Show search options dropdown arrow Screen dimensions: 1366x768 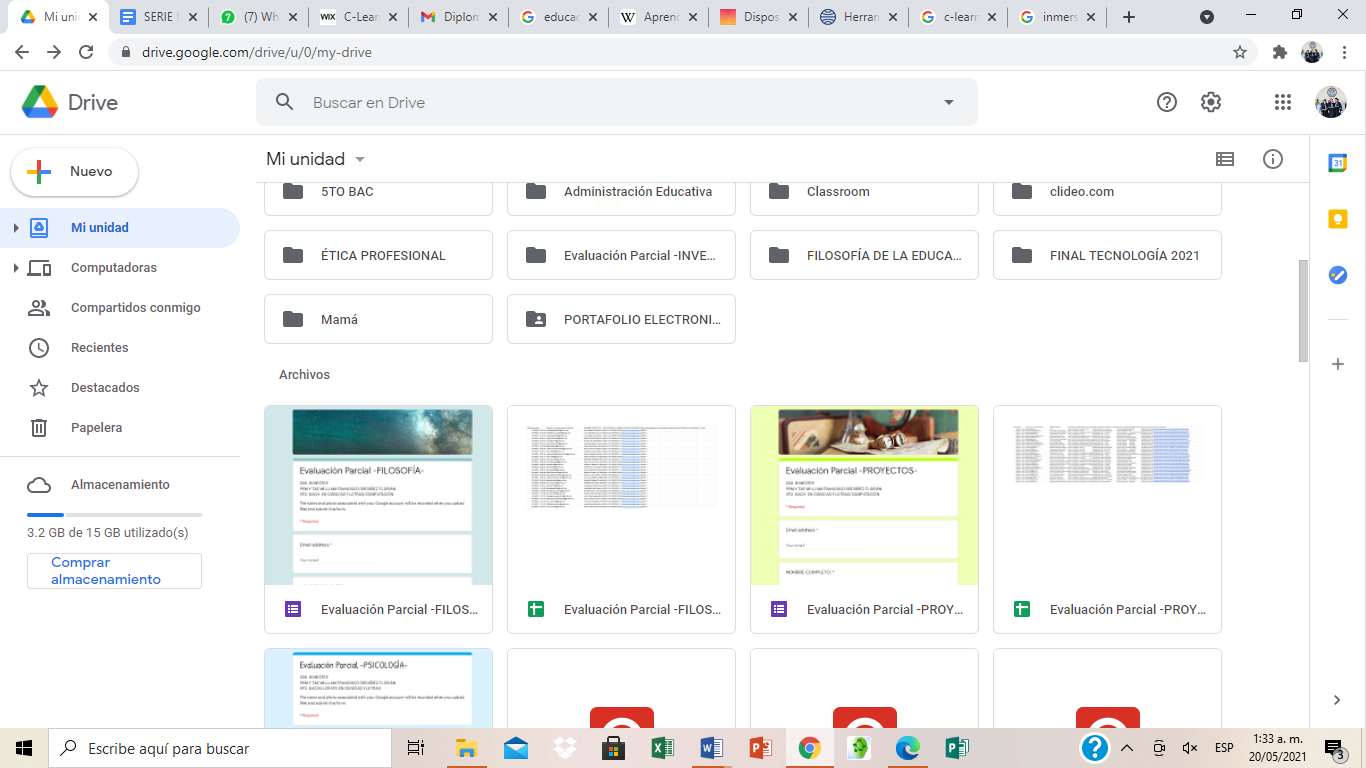click(949, 102)
